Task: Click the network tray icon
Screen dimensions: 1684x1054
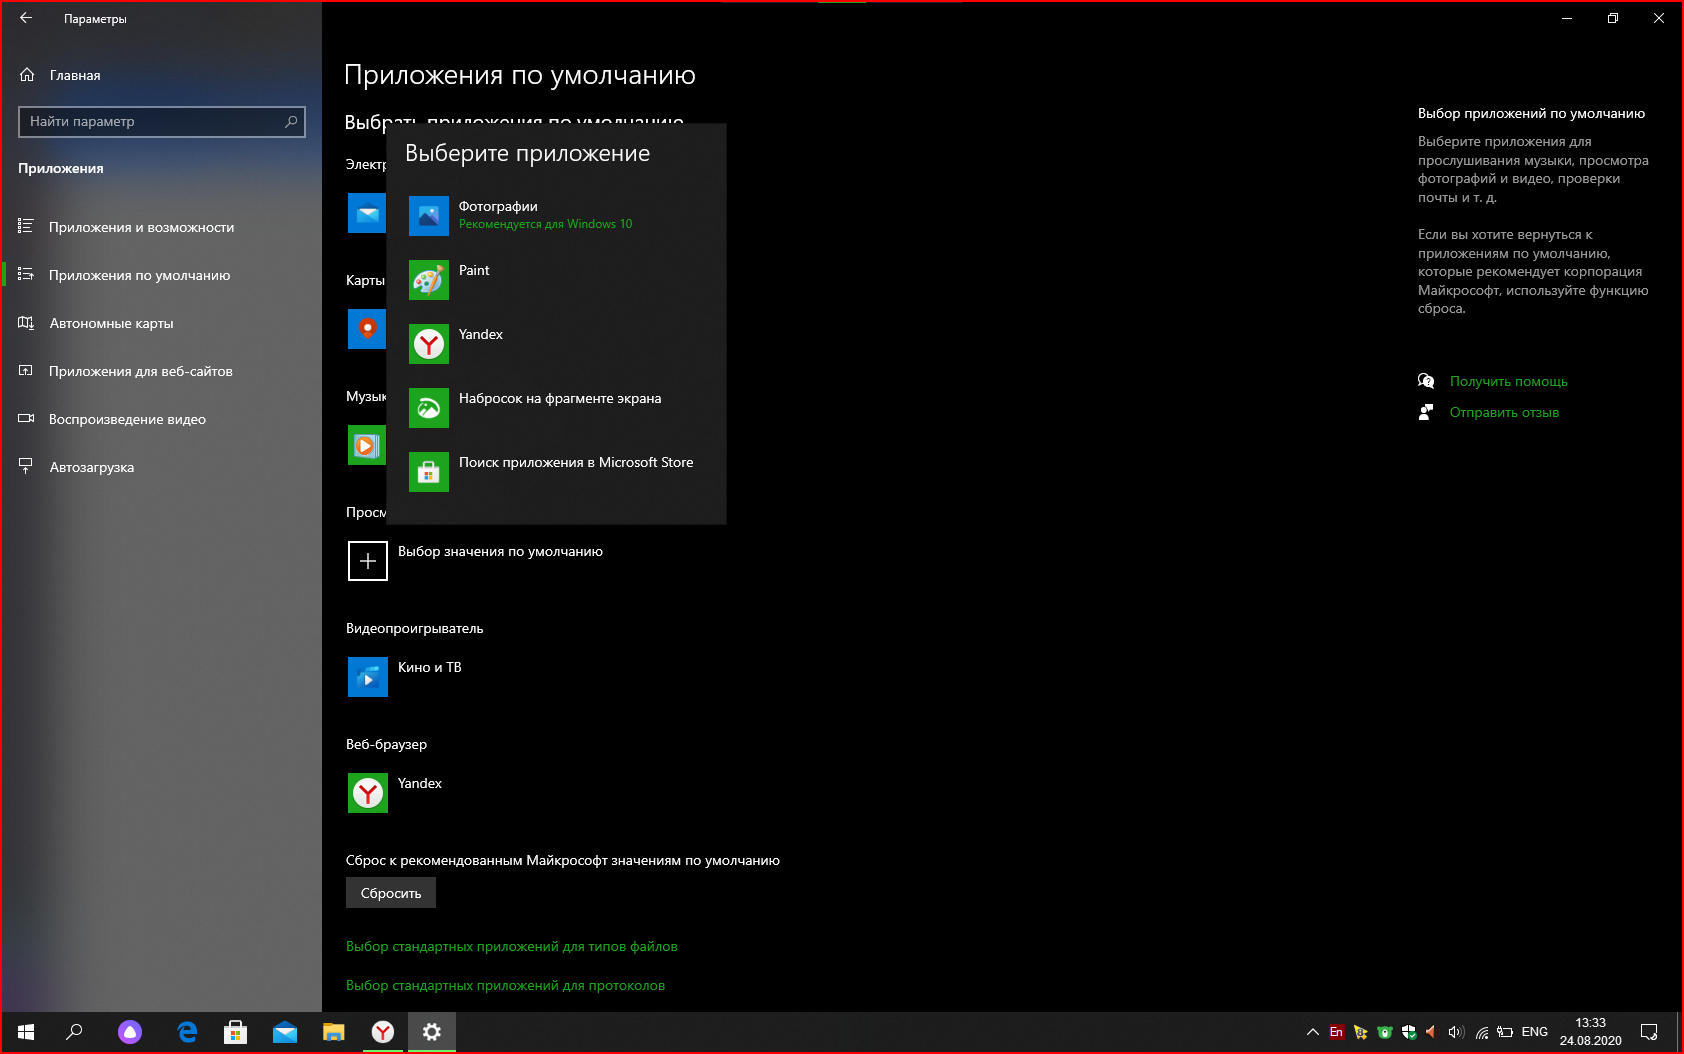Action: tap(1481, 1032)
